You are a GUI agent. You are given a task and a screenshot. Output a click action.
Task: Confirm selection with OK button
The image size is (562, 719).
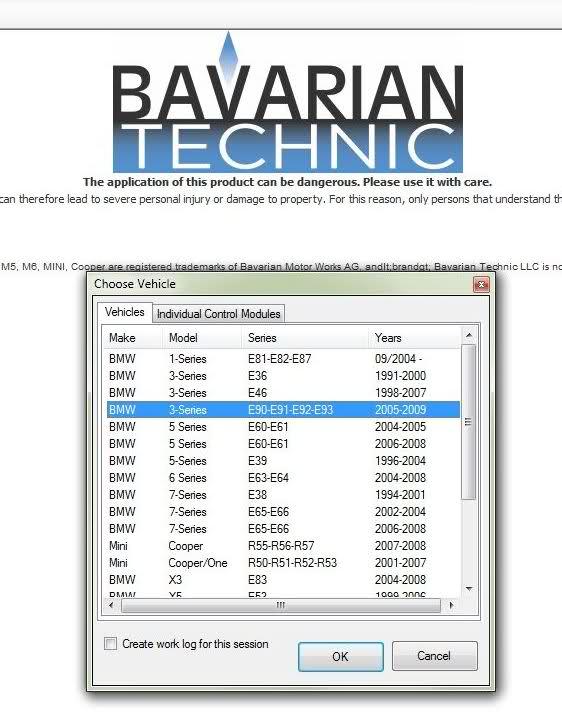pyautogui.click(x=341, y=657)
